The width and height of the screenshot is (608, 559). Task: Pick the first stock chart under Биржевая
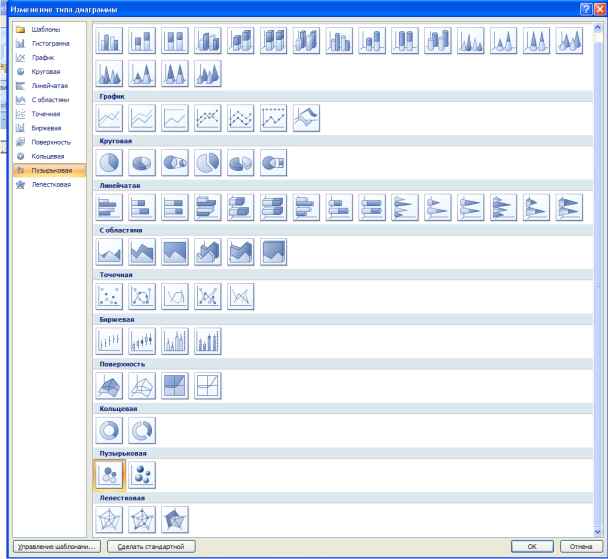click(x=109, y=341)
